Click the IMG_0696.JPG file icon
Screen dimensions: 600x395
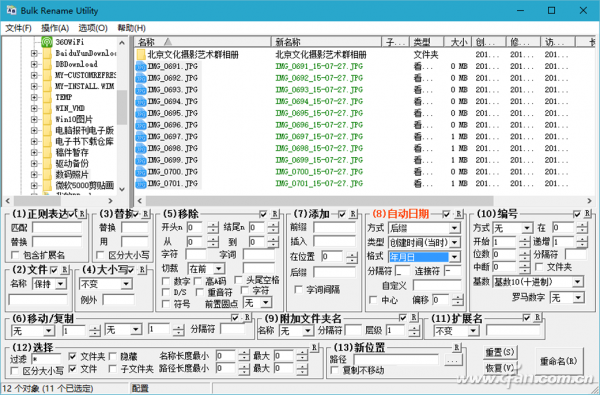141,125
